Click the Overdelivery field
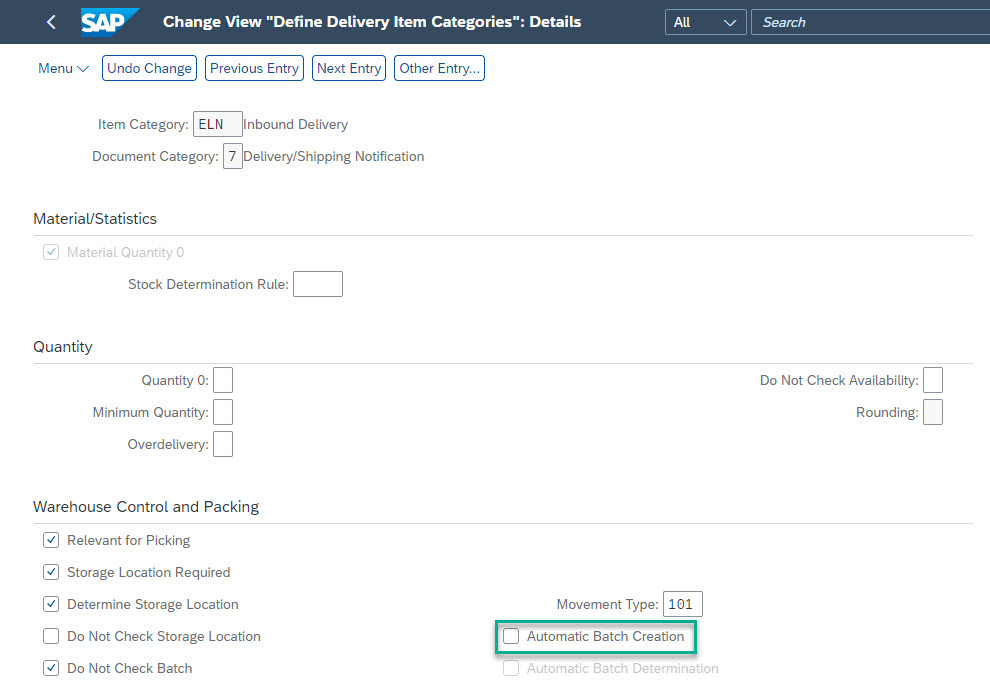This screenshot has width=990, height=694. click(x=223, y=444)
